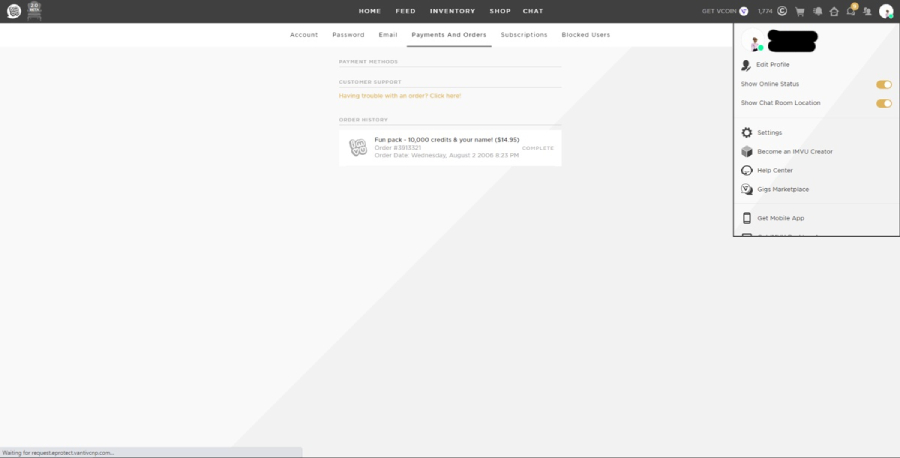The height and width of the screenshot is (458, 900).
Task: Open Settings from dropdown menu
Action: [769, 133]
